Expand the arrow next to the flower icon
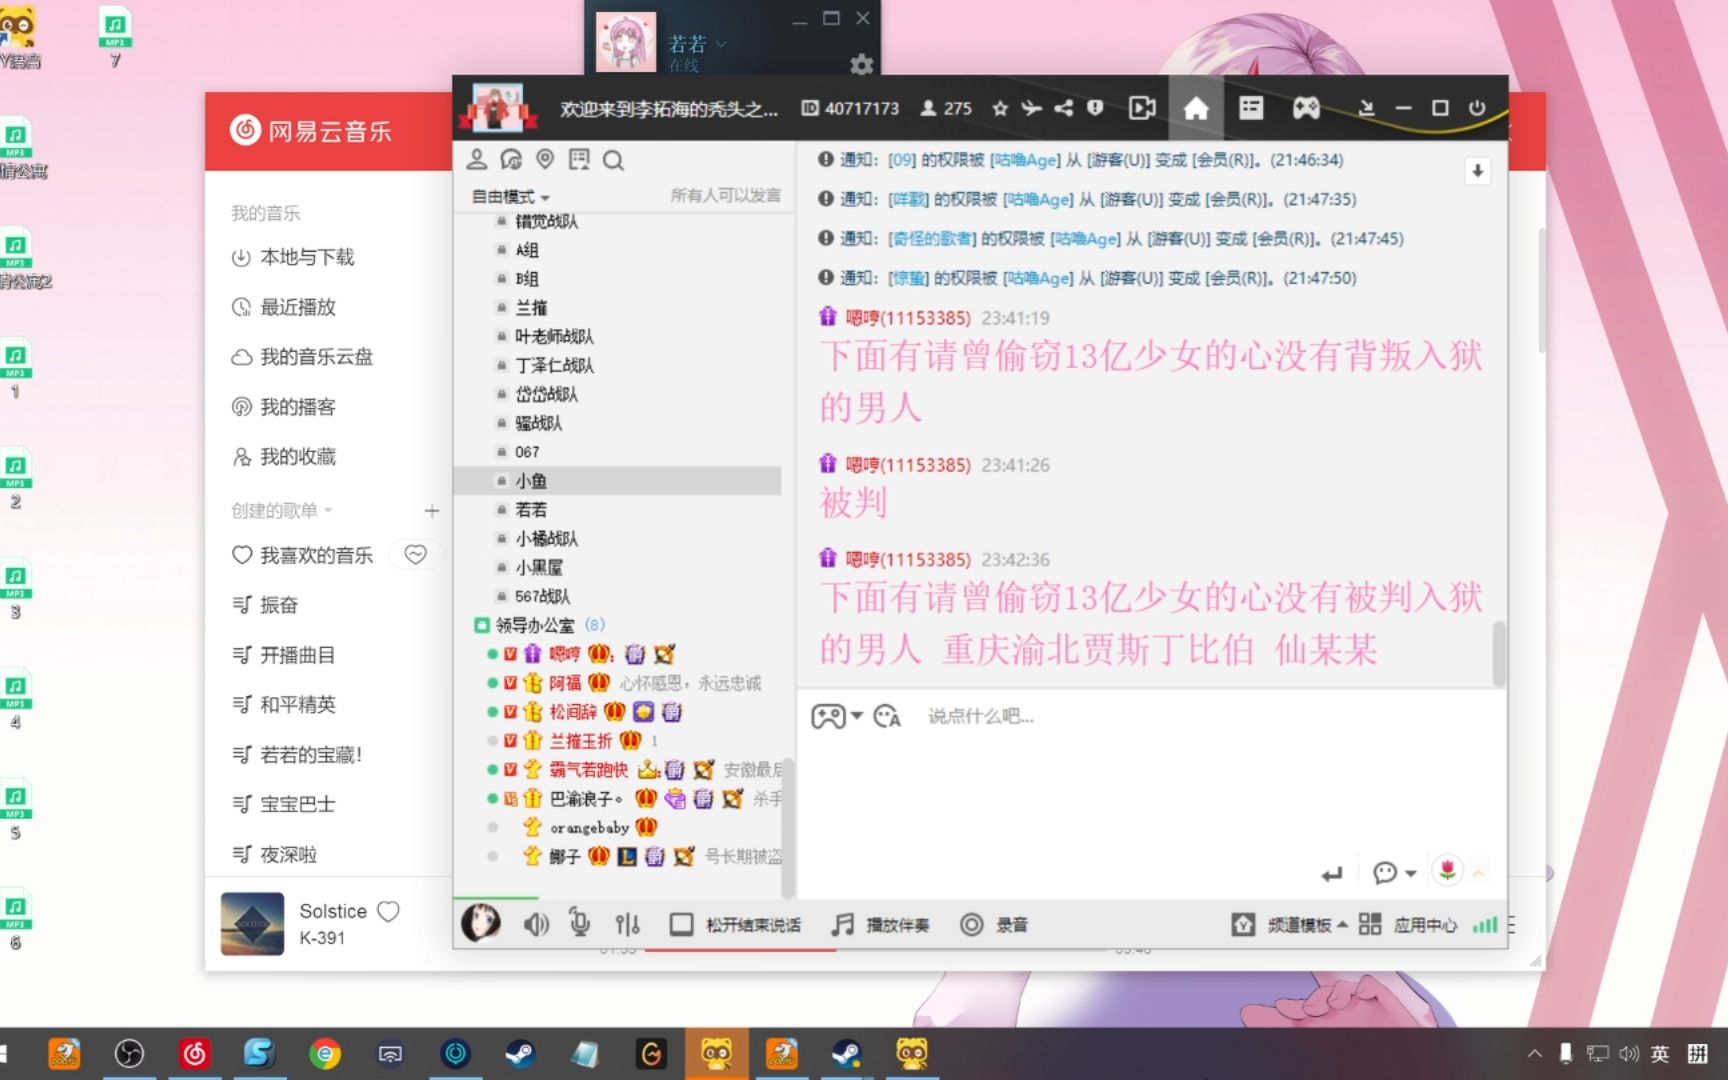The width and height of the screenshot is (1728, 1080). tap(1478, 873)
